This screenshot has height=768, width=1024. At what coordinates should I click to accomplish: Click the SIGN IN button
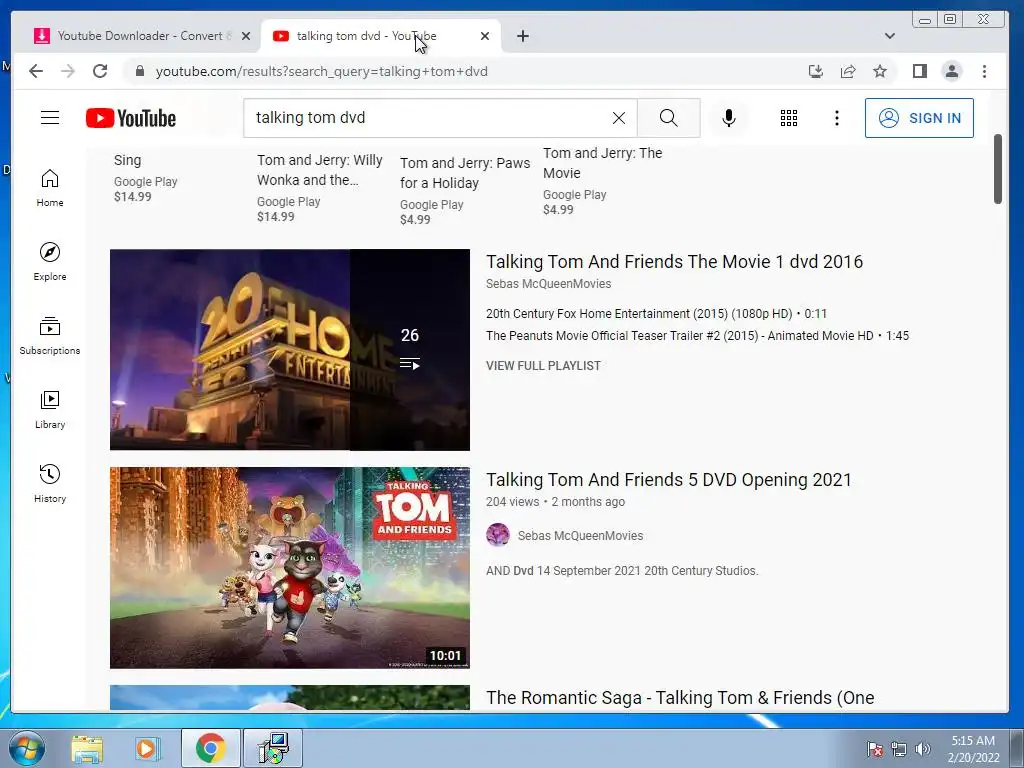coord(919,118)
